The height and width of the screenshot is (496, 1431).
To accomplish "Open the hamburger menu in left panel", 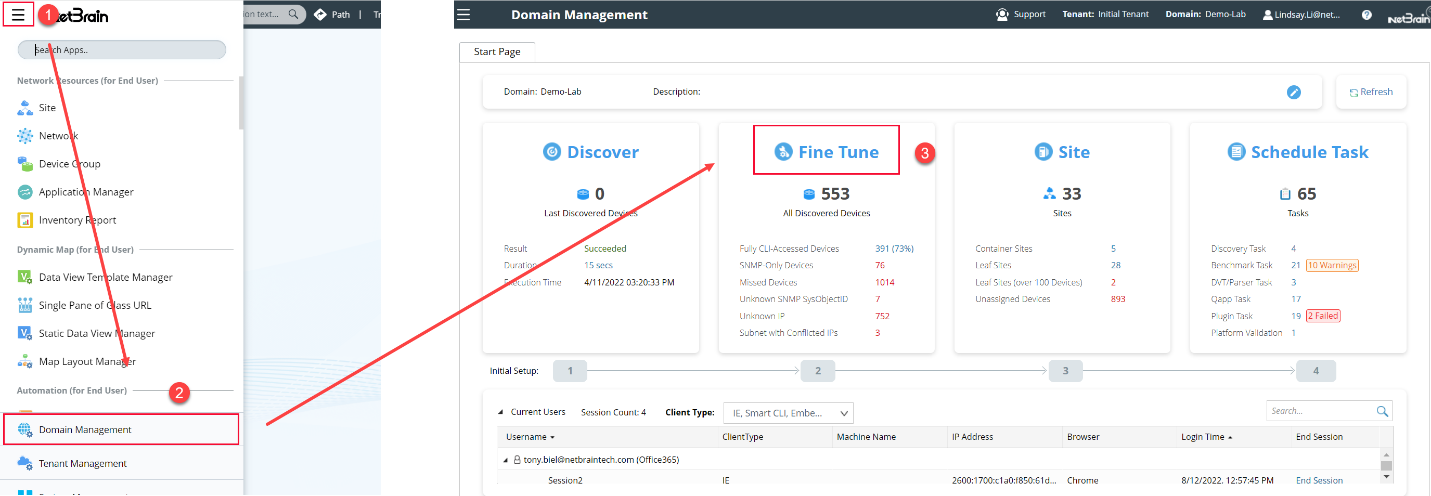I will pos(18,15).
